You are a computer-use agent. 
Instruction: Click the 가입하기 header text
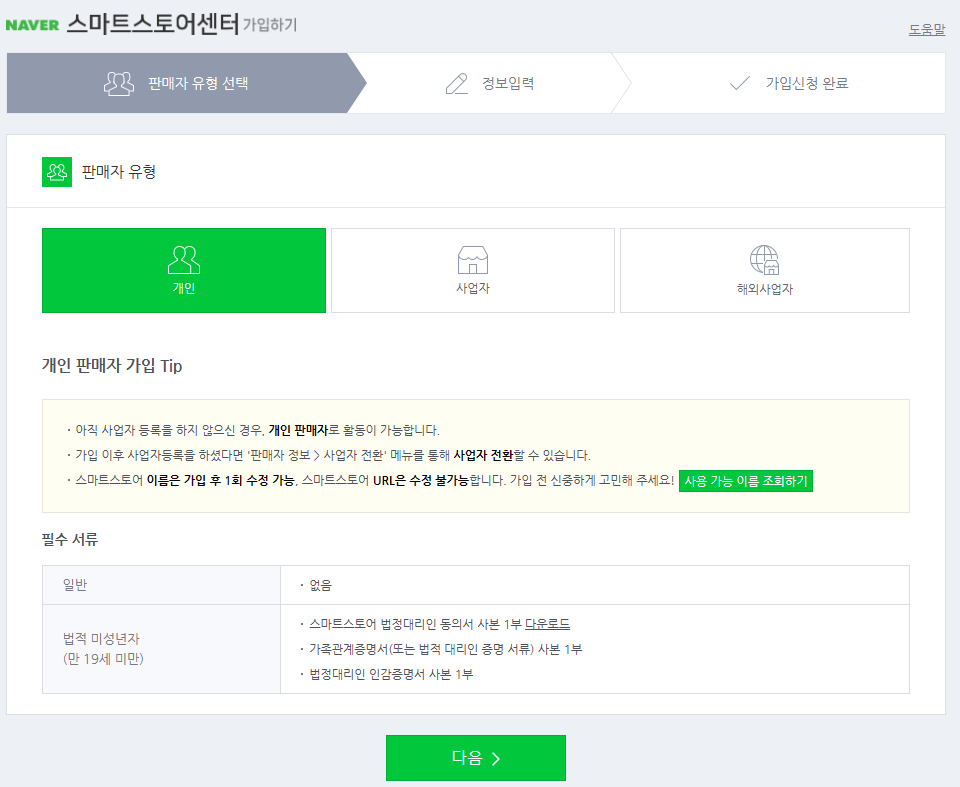pos(270,25)
